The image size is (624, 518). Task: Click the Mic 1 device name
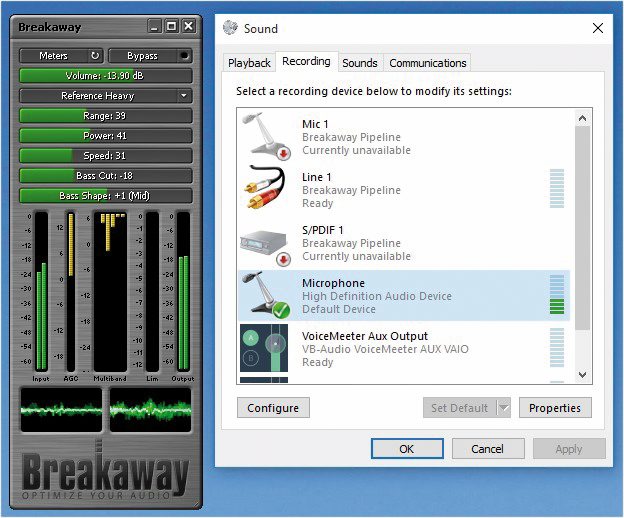point(315,124)
